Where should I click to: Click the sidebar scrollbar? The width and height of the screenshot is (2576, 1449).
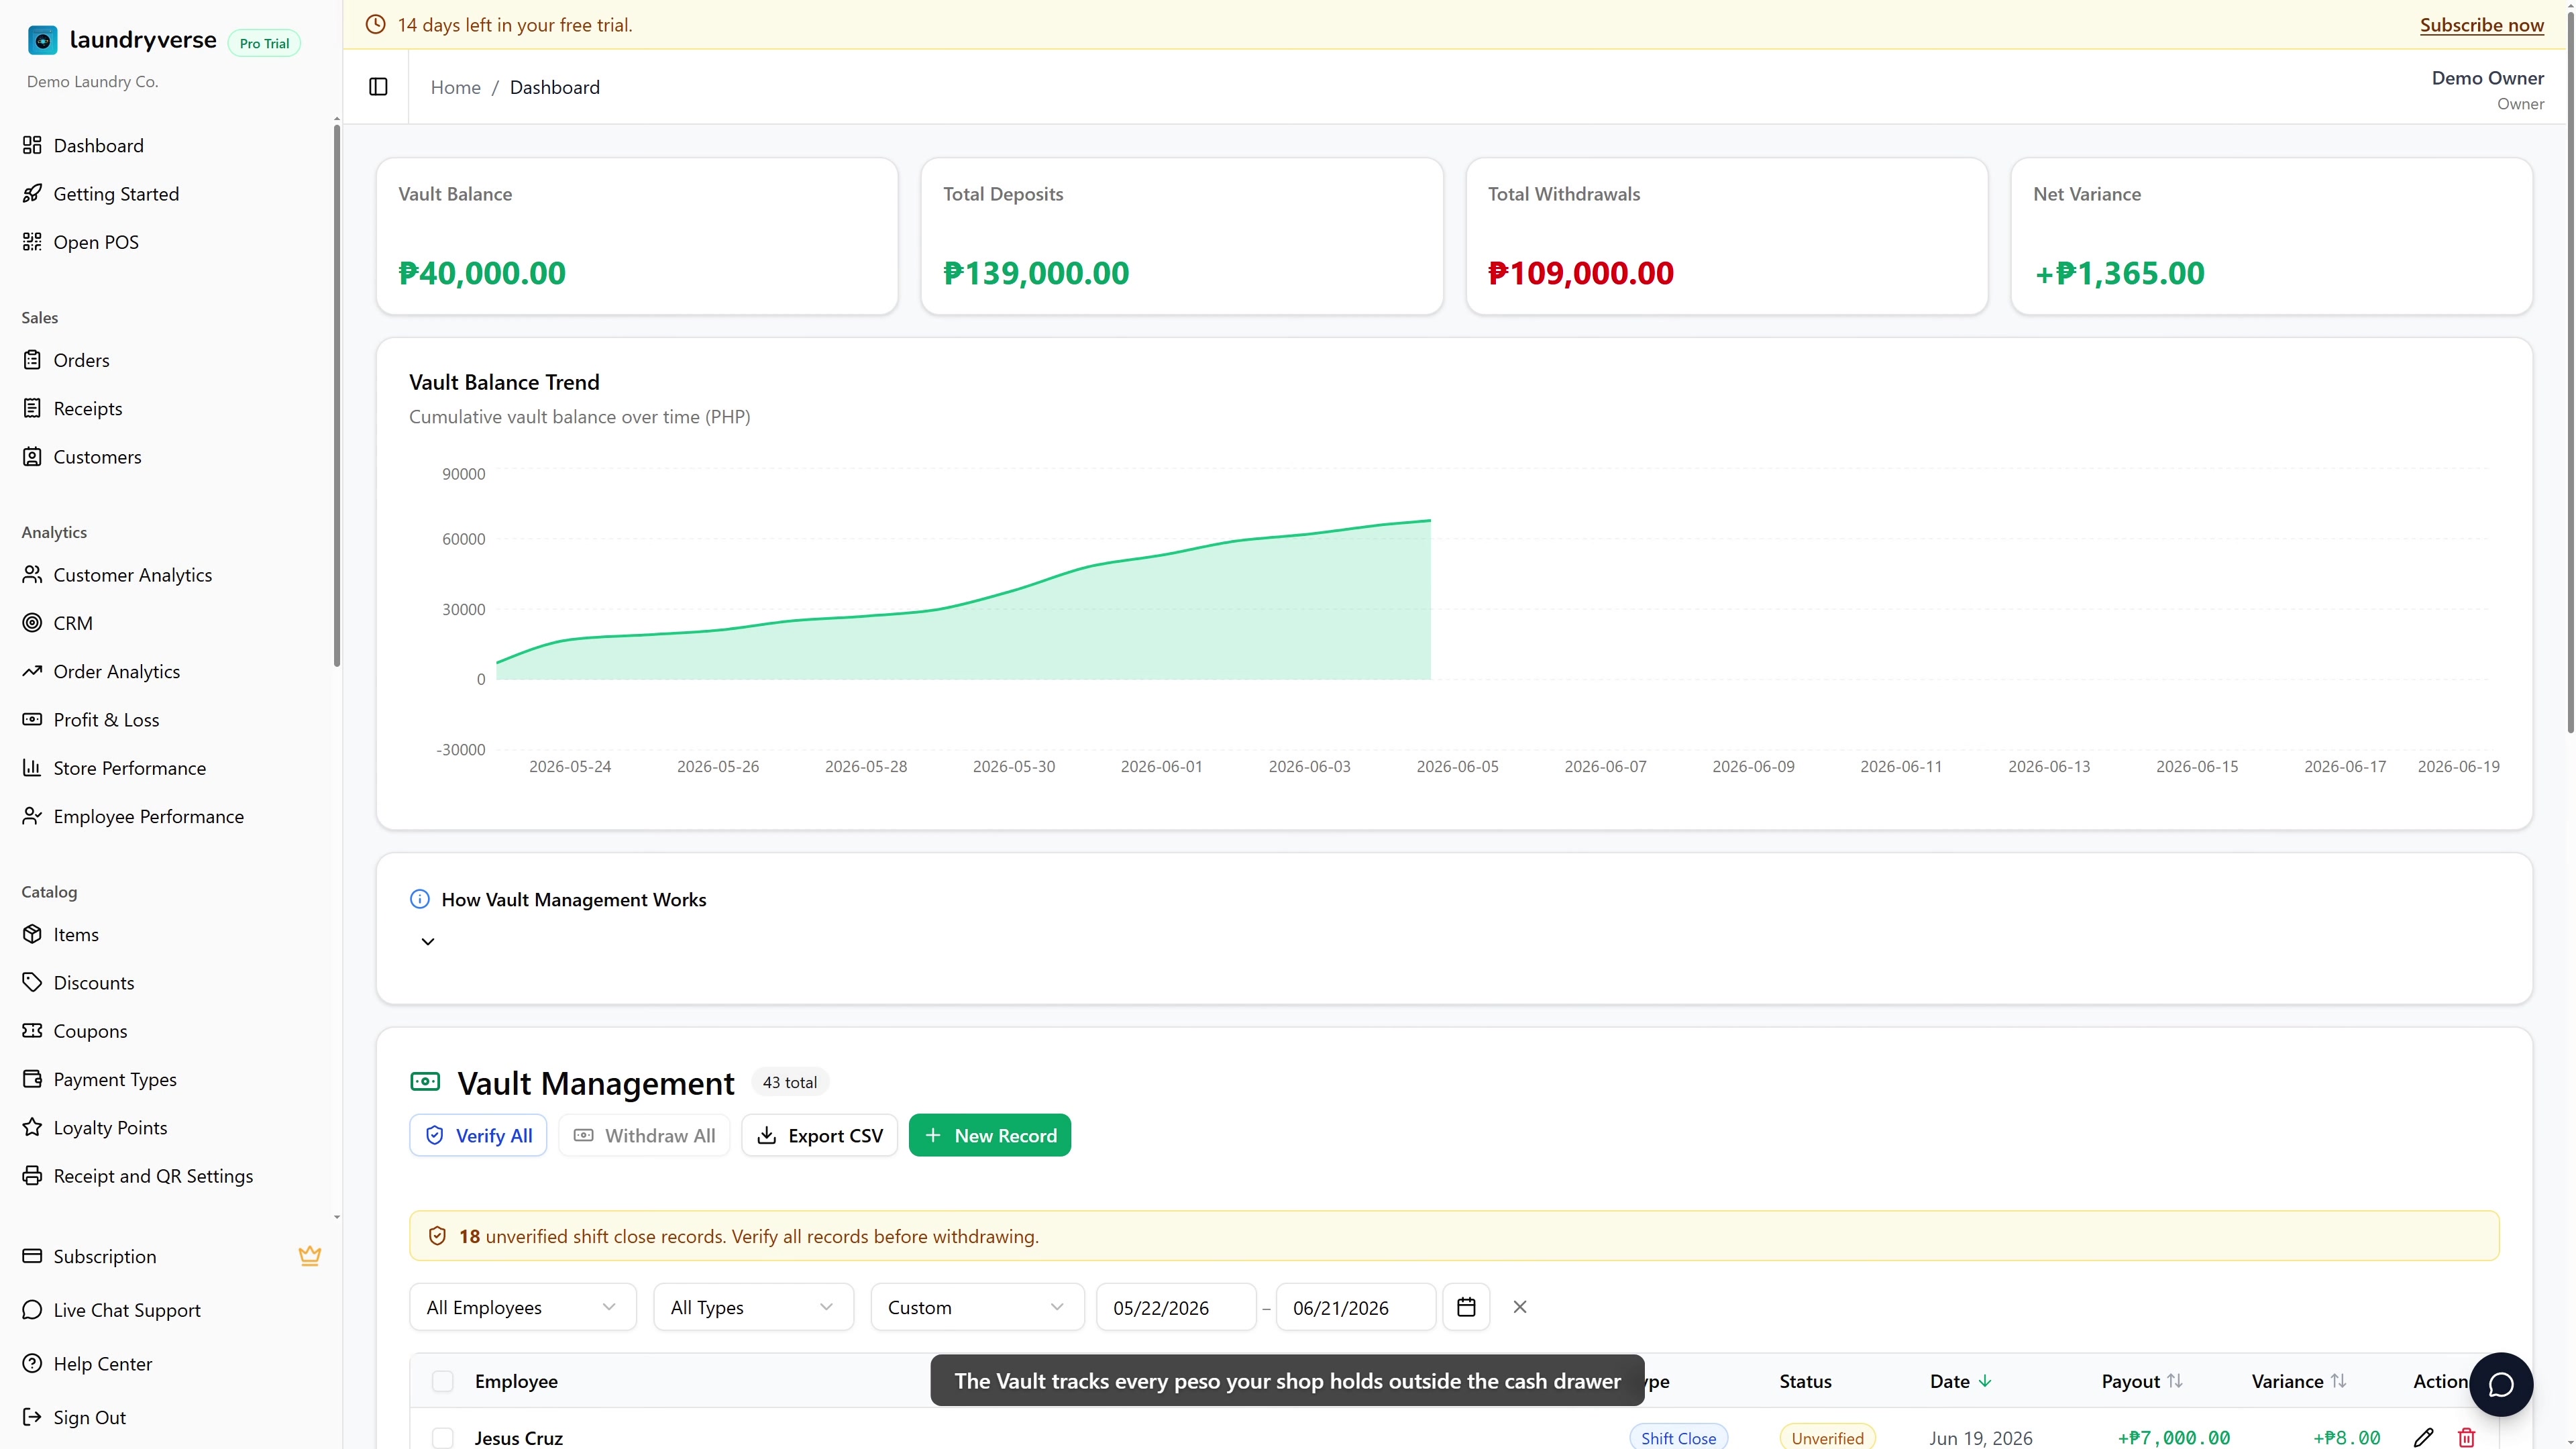pos(337,395)
